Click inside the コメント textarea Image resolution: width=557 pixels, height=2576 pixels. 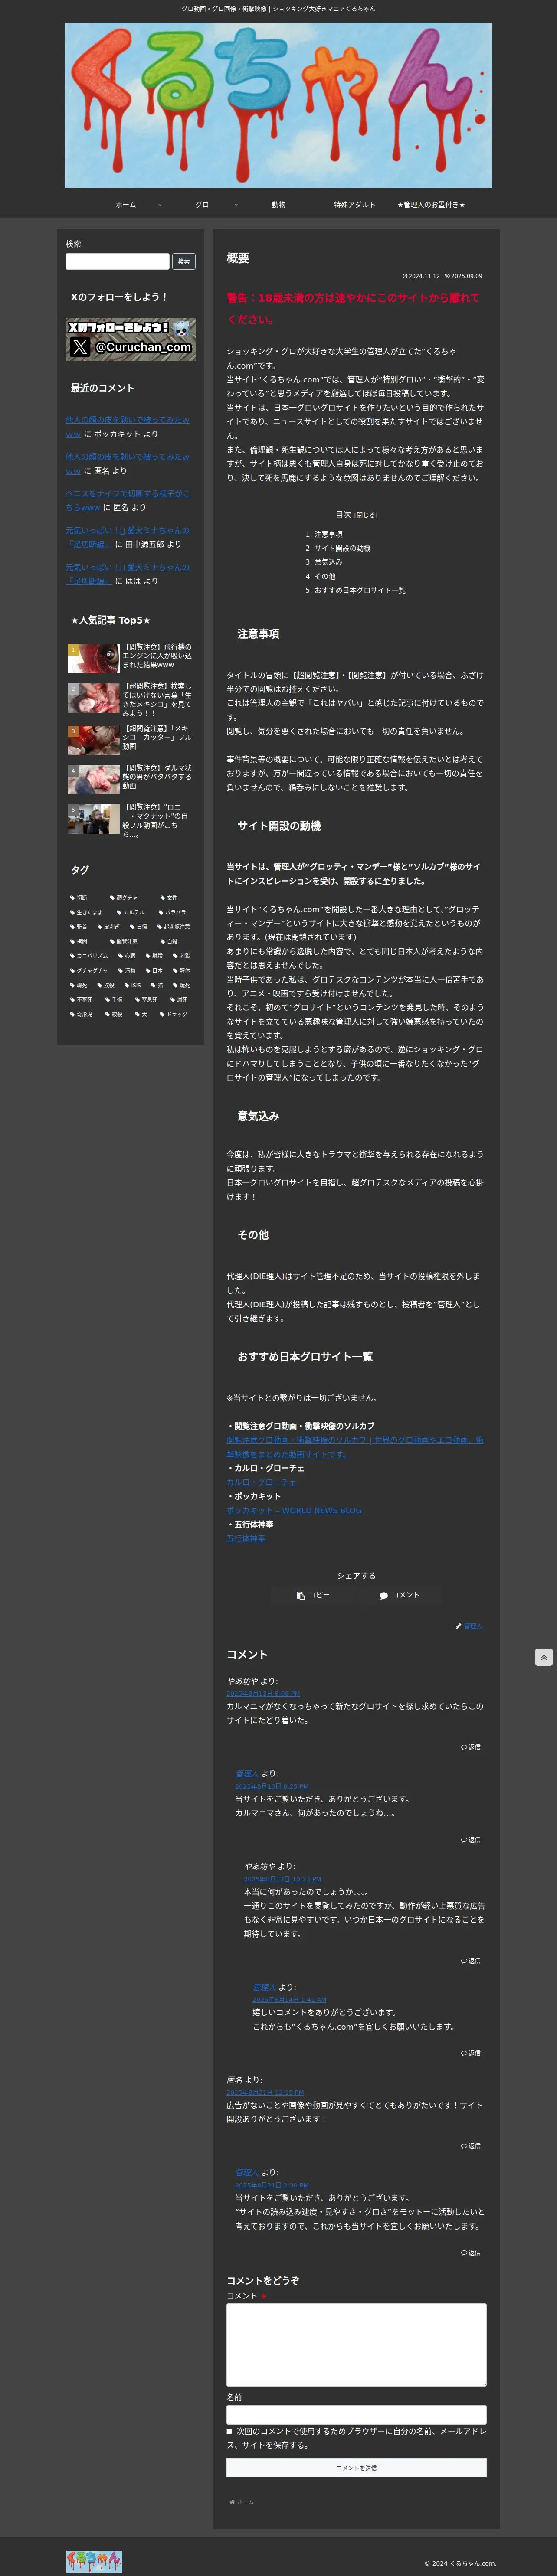356,2345
